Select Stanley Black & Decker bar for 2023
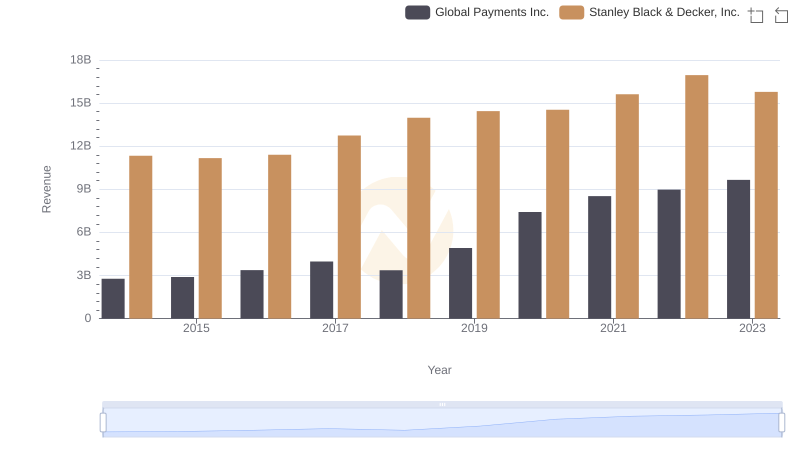This screenshot has height=461, width=800. [766, 205]
